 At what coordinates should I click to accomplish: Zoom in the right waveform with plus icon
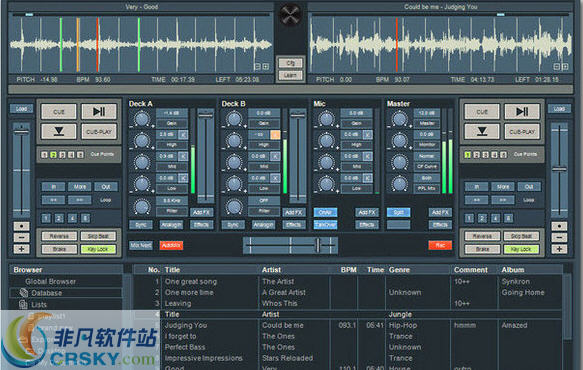coord(565,67)
